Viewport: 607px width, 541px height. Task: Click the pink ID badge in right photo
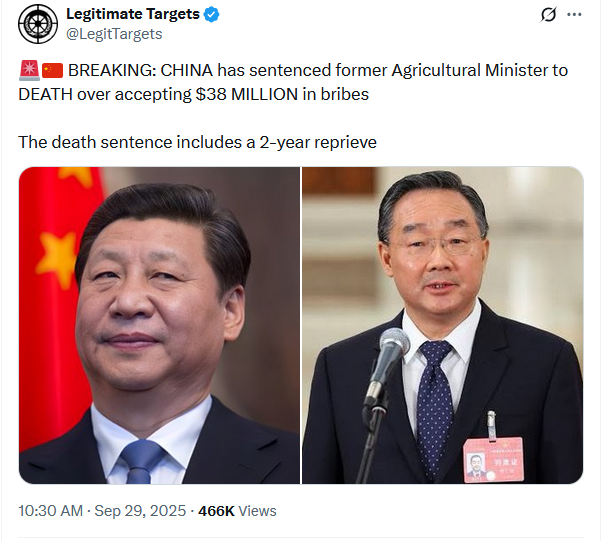pyautogui.click(x=494, y=460)
